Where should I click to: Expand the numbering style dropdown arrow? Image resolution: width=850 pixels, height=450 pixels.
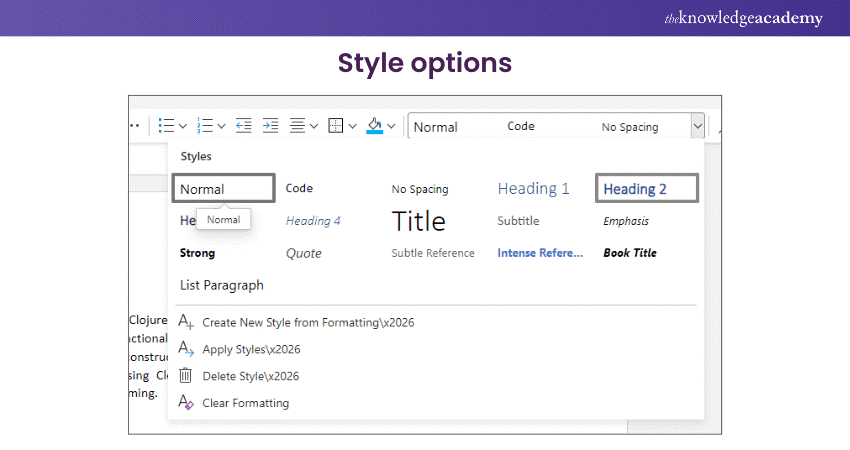(x=221, y=127)
